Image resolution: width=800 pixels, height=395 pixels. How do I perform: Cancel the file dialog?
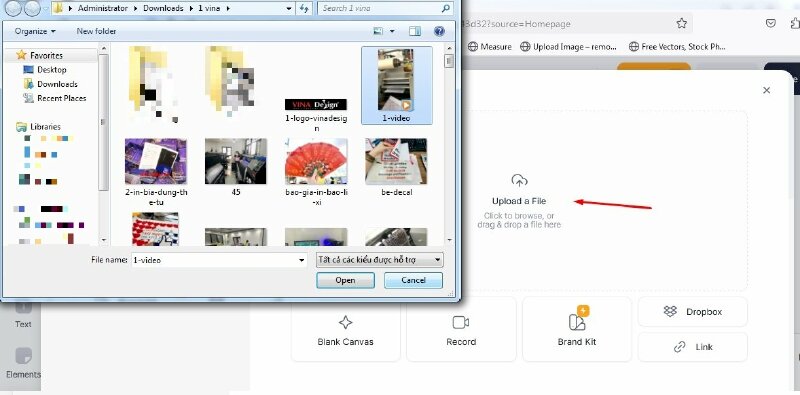coord(413,280)
